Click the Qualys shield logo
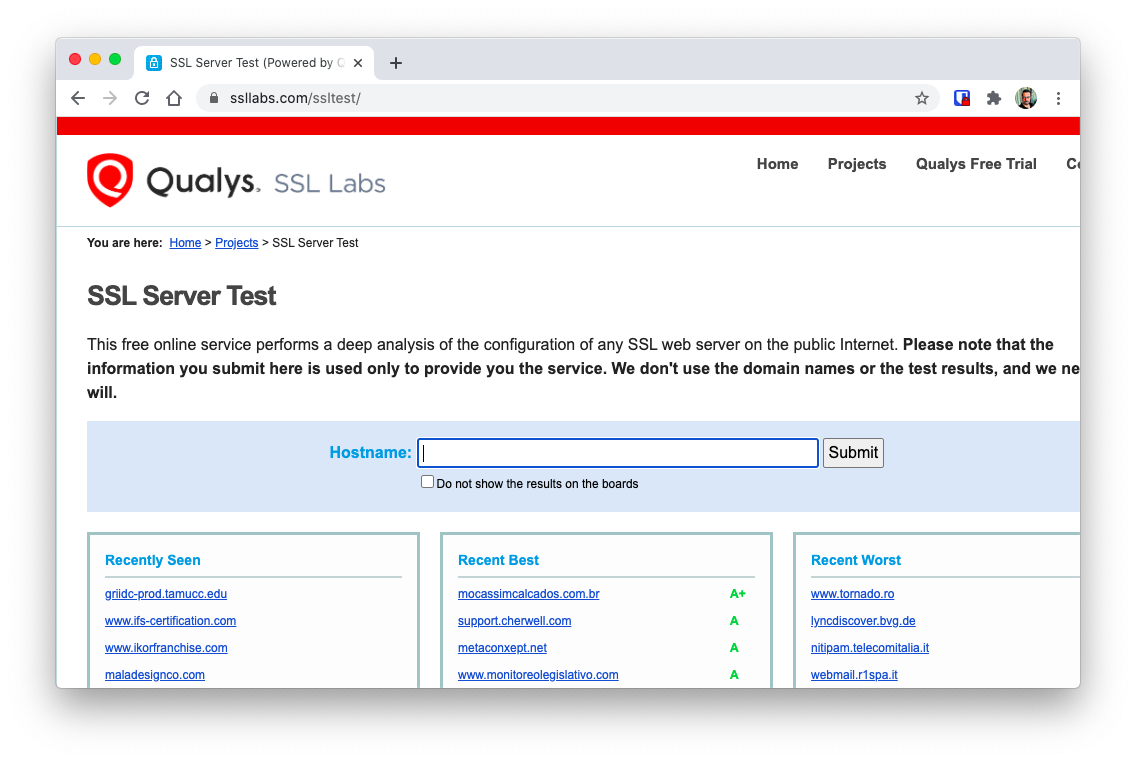The height and width of the screenshot is (762, 1136). [110, 180]
